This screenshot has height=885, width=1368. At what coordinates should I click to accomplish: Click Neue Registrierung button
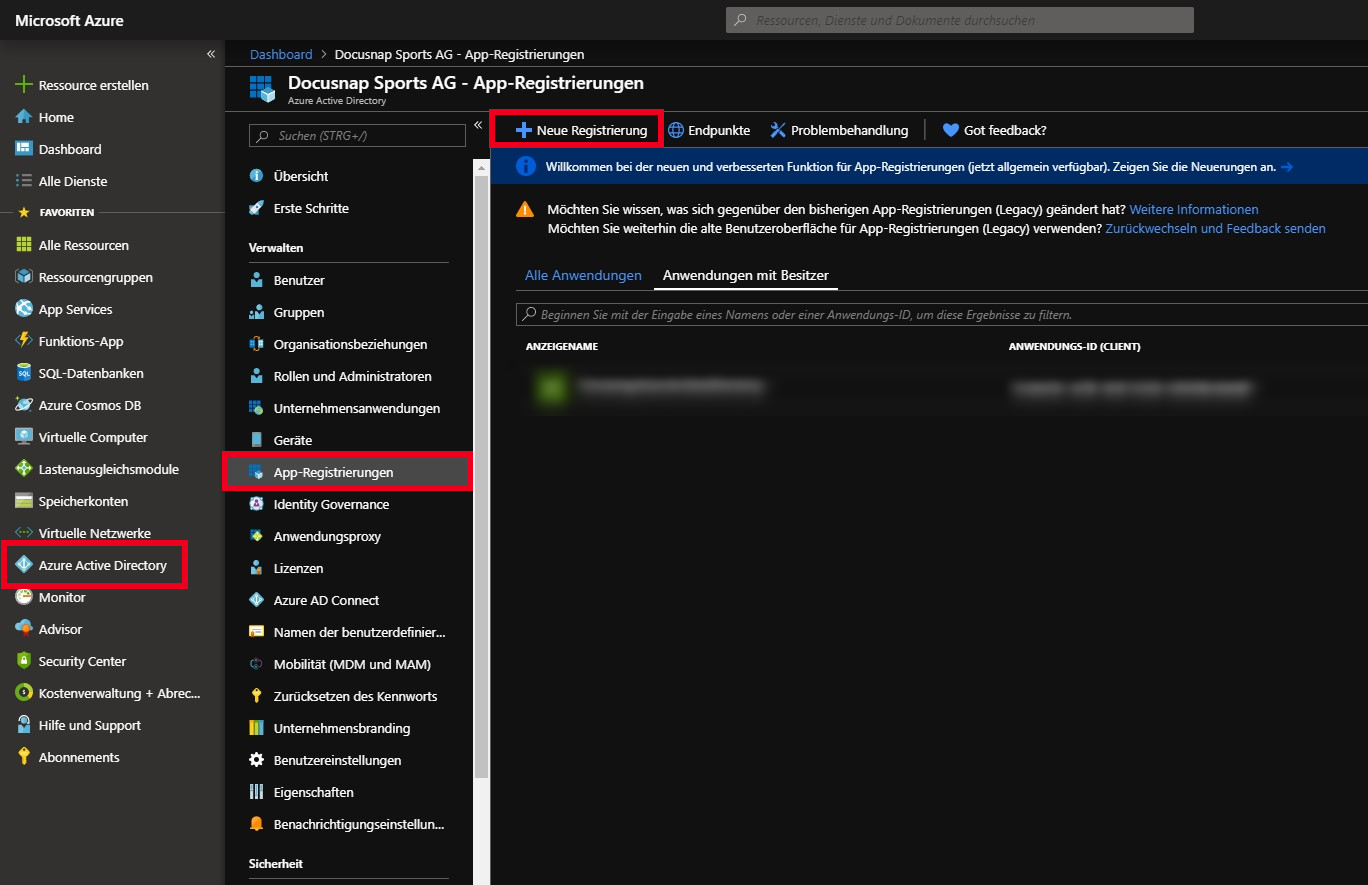pos(580,130)
